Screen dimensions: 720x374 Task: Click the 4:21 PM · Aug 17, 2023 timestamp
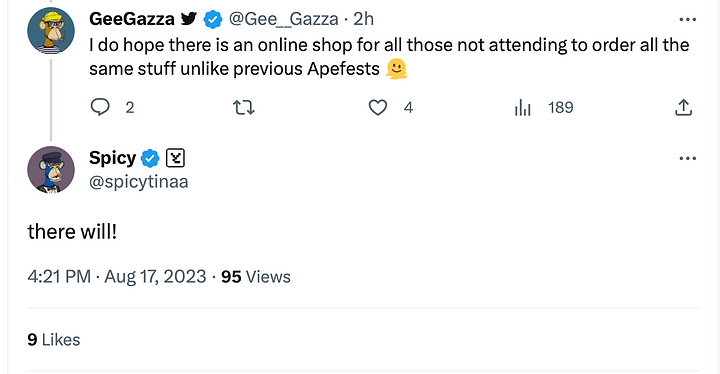click(117, 277)
